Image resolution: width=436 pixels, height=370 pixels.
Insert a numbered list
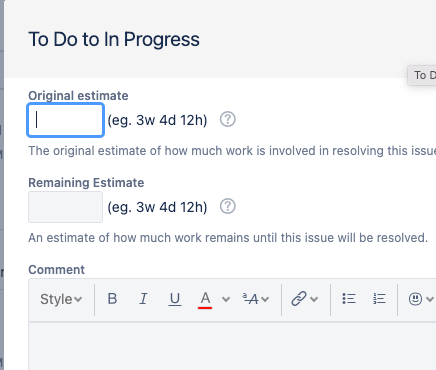(379, 299)
